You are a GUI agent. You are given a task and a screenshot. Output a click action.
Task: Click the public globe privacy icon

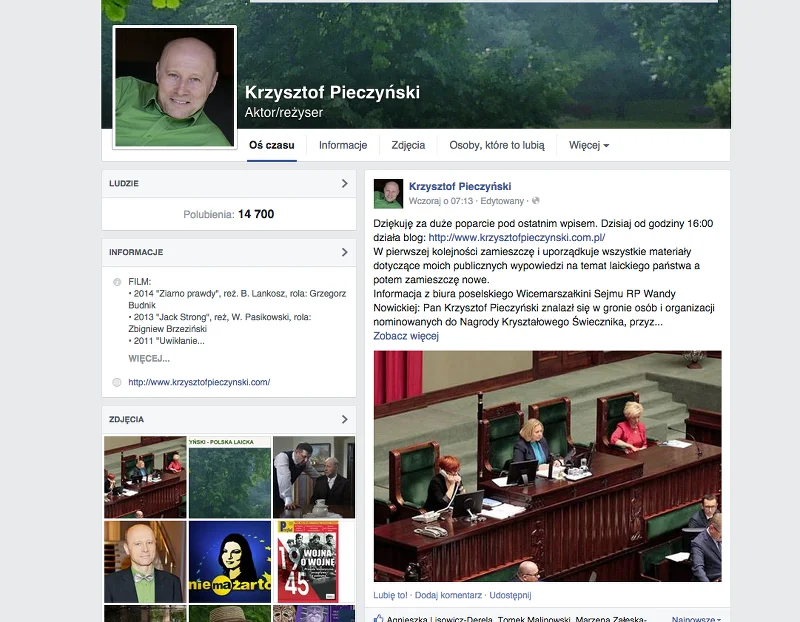(536, 201)
